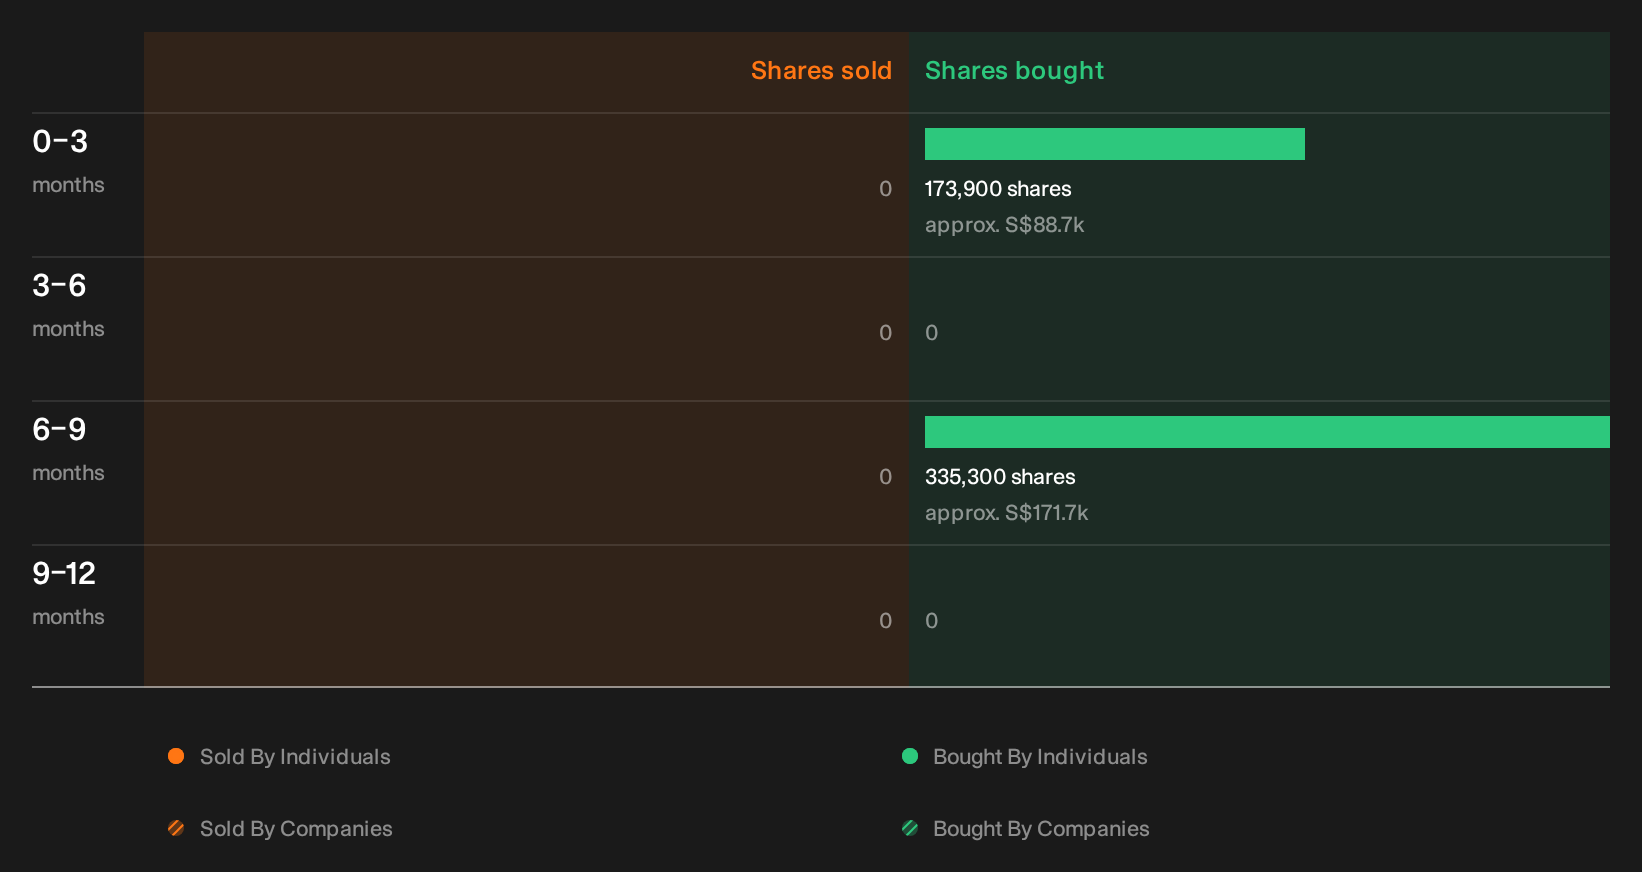The height and width of the screenshot is (872, 1642).
Task: Click the Shares sold column header
Action: [x=821, y=71]
